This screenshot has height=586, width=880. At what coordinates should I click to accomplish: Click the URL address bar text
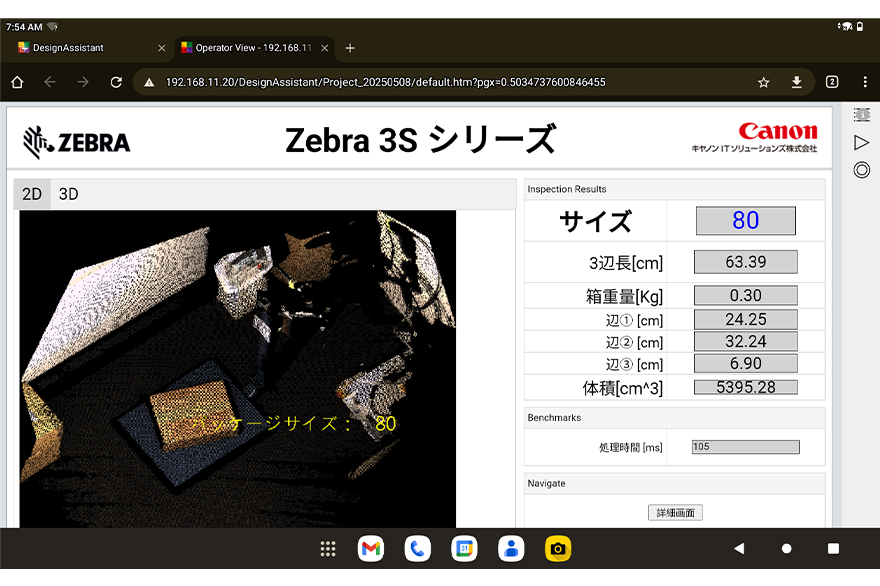tap(385, 82)
